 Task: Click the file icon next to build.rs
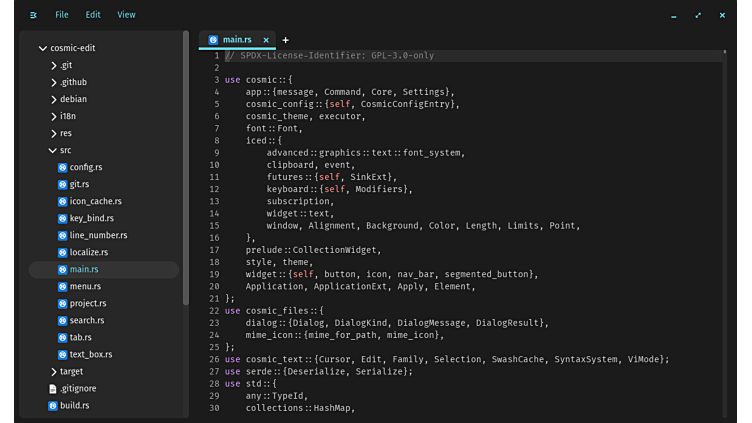tap(52, 406)
